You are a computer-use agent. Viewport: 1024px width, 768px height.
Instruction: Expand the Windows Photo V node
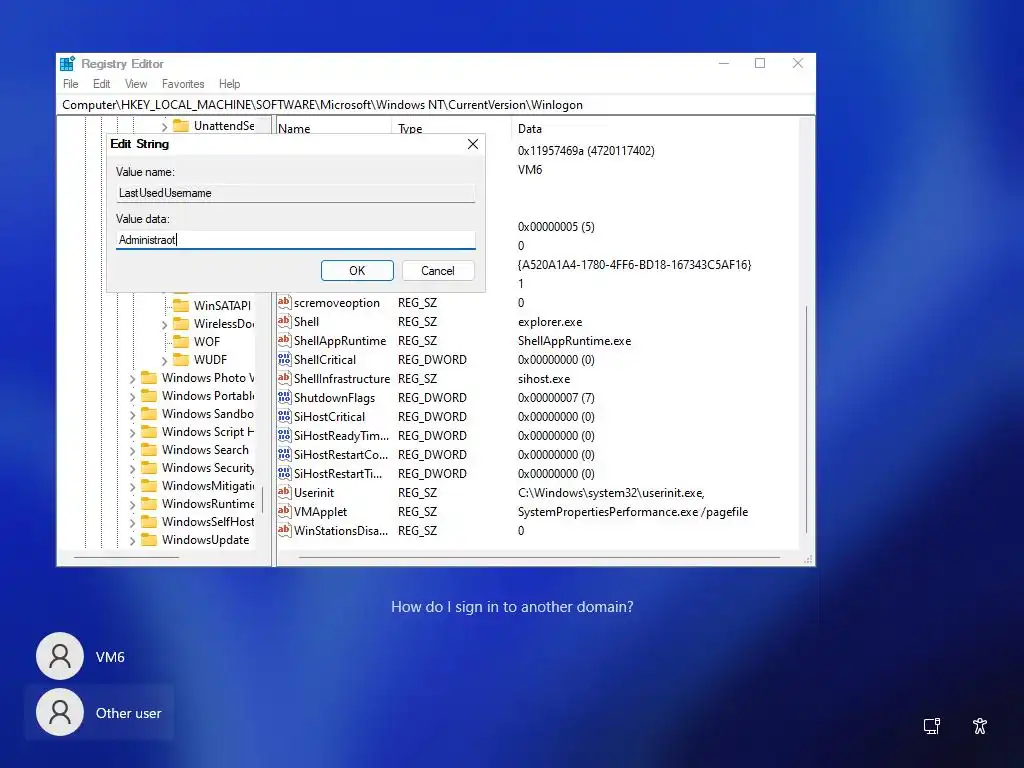pyautogui.click(x=133, y=378)
